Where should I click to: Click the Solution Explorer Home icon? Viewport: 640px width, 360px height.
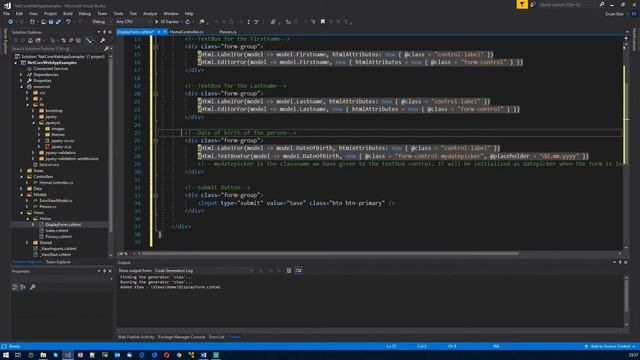tap(30, 40)
